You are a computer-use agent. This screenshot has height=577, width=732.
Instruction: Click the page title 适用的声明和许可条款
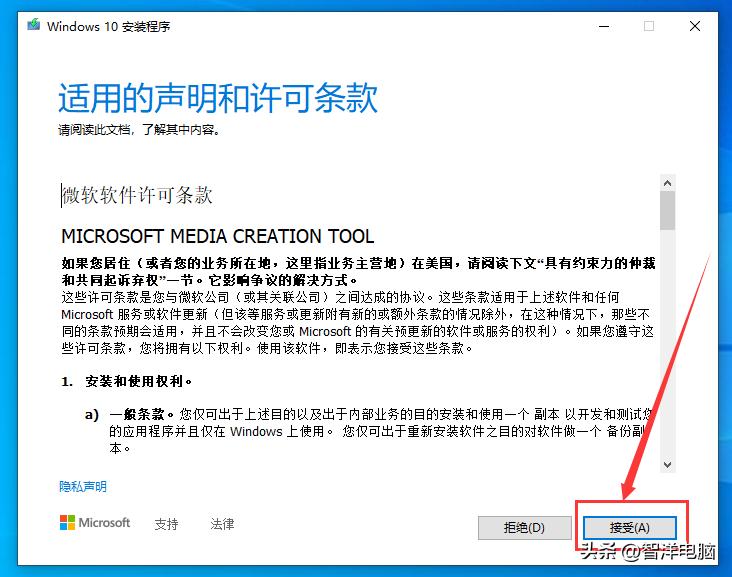tap(218, 98)
